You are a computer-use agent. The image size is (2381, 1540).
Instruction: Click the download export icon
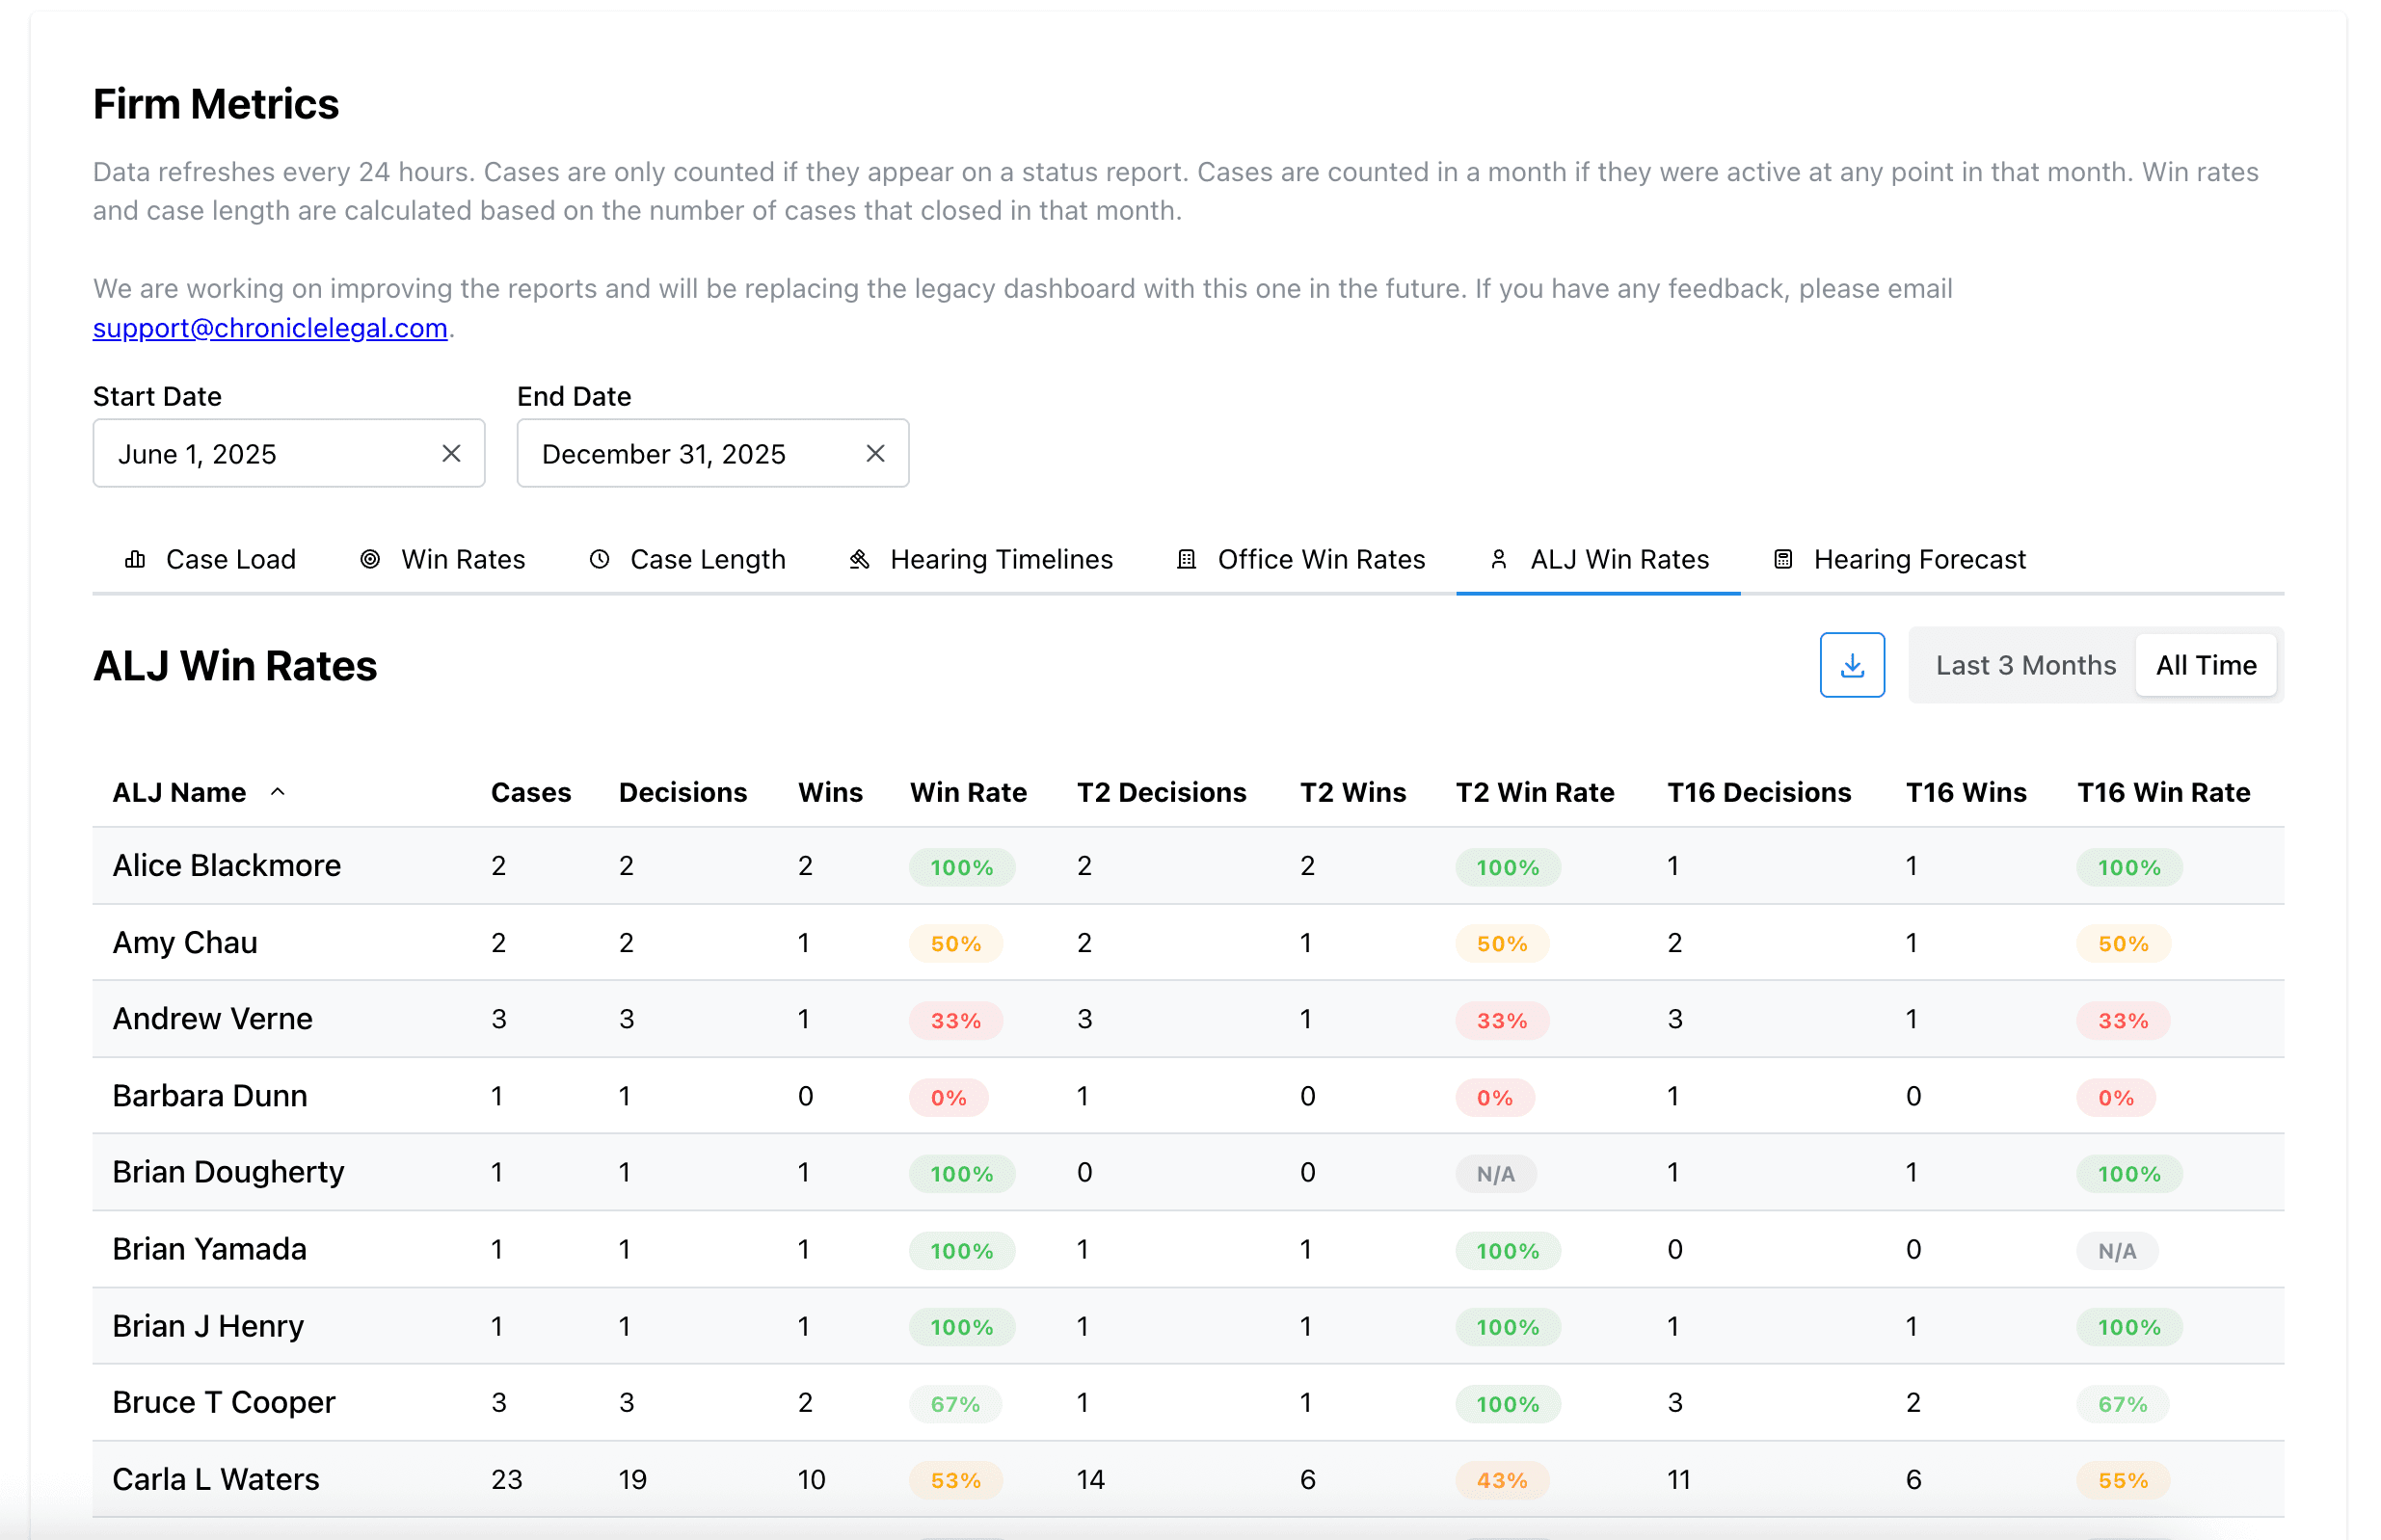[1852, 664]
